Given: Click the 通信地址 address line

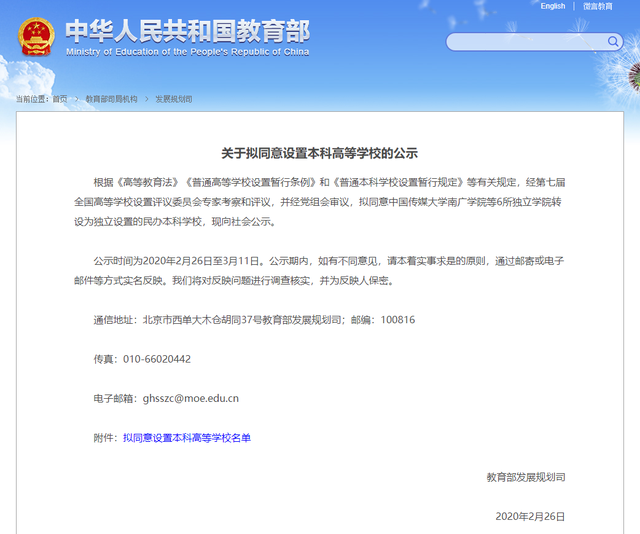Looking at the screenshot, I should pyautogui.click(x=254, y=320).
